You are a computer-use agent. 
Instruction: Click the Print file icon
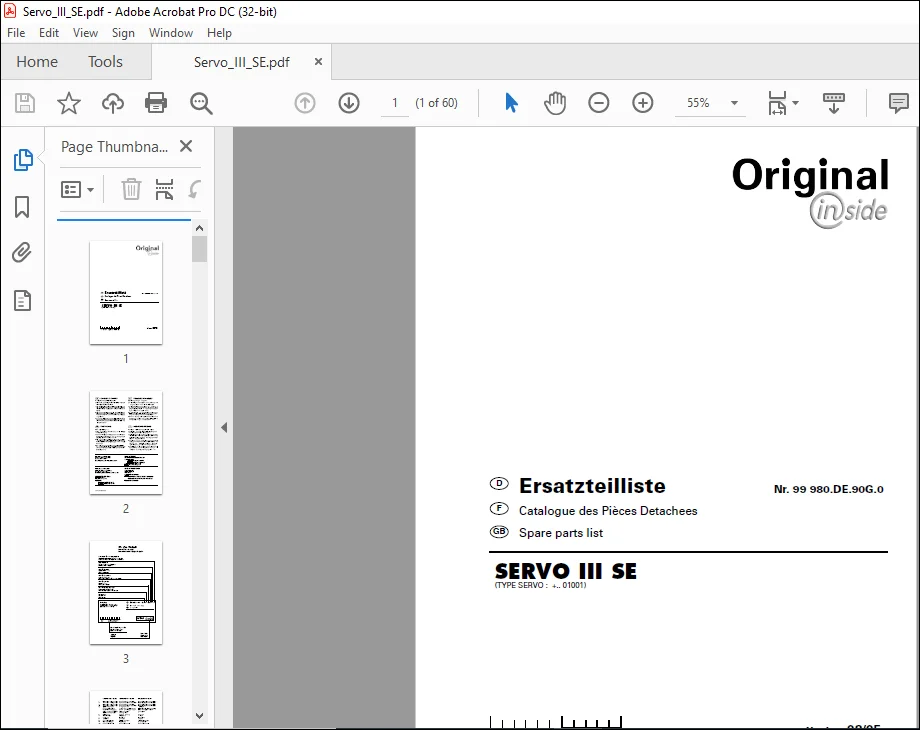(x=155, y=103)
